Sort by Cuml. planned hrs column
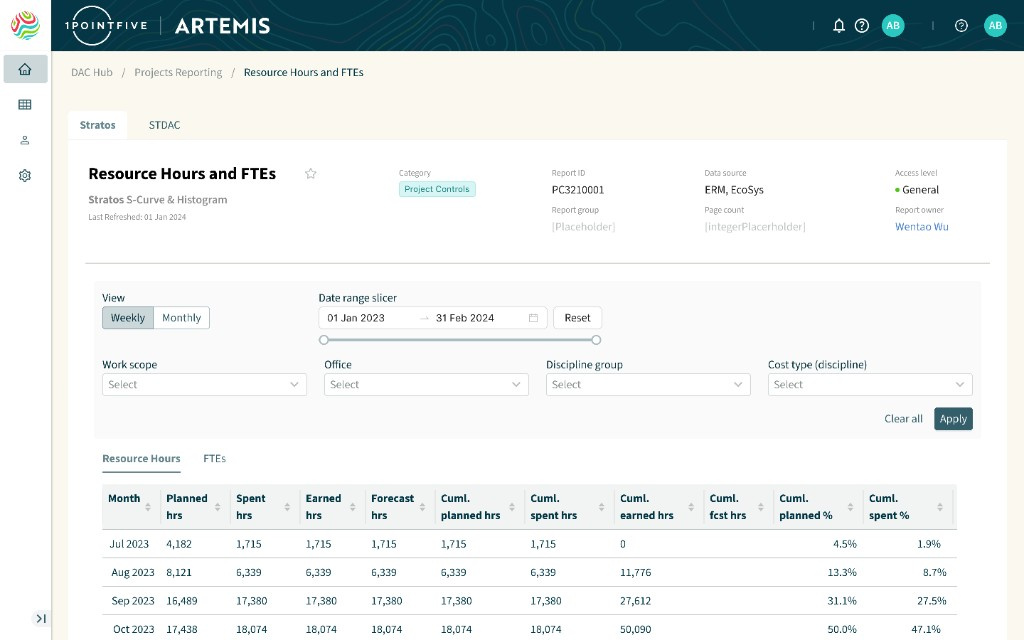Image resolution: width=1024 pixels, height=640 pixels. coord(512,507)
